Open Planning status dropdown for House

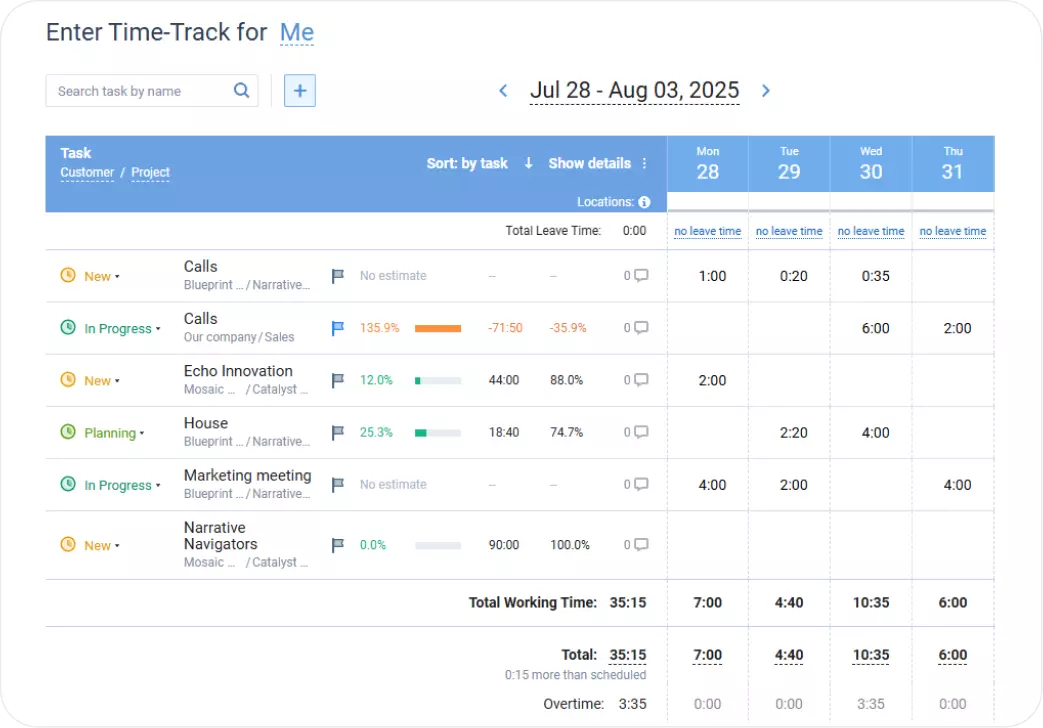114,433
